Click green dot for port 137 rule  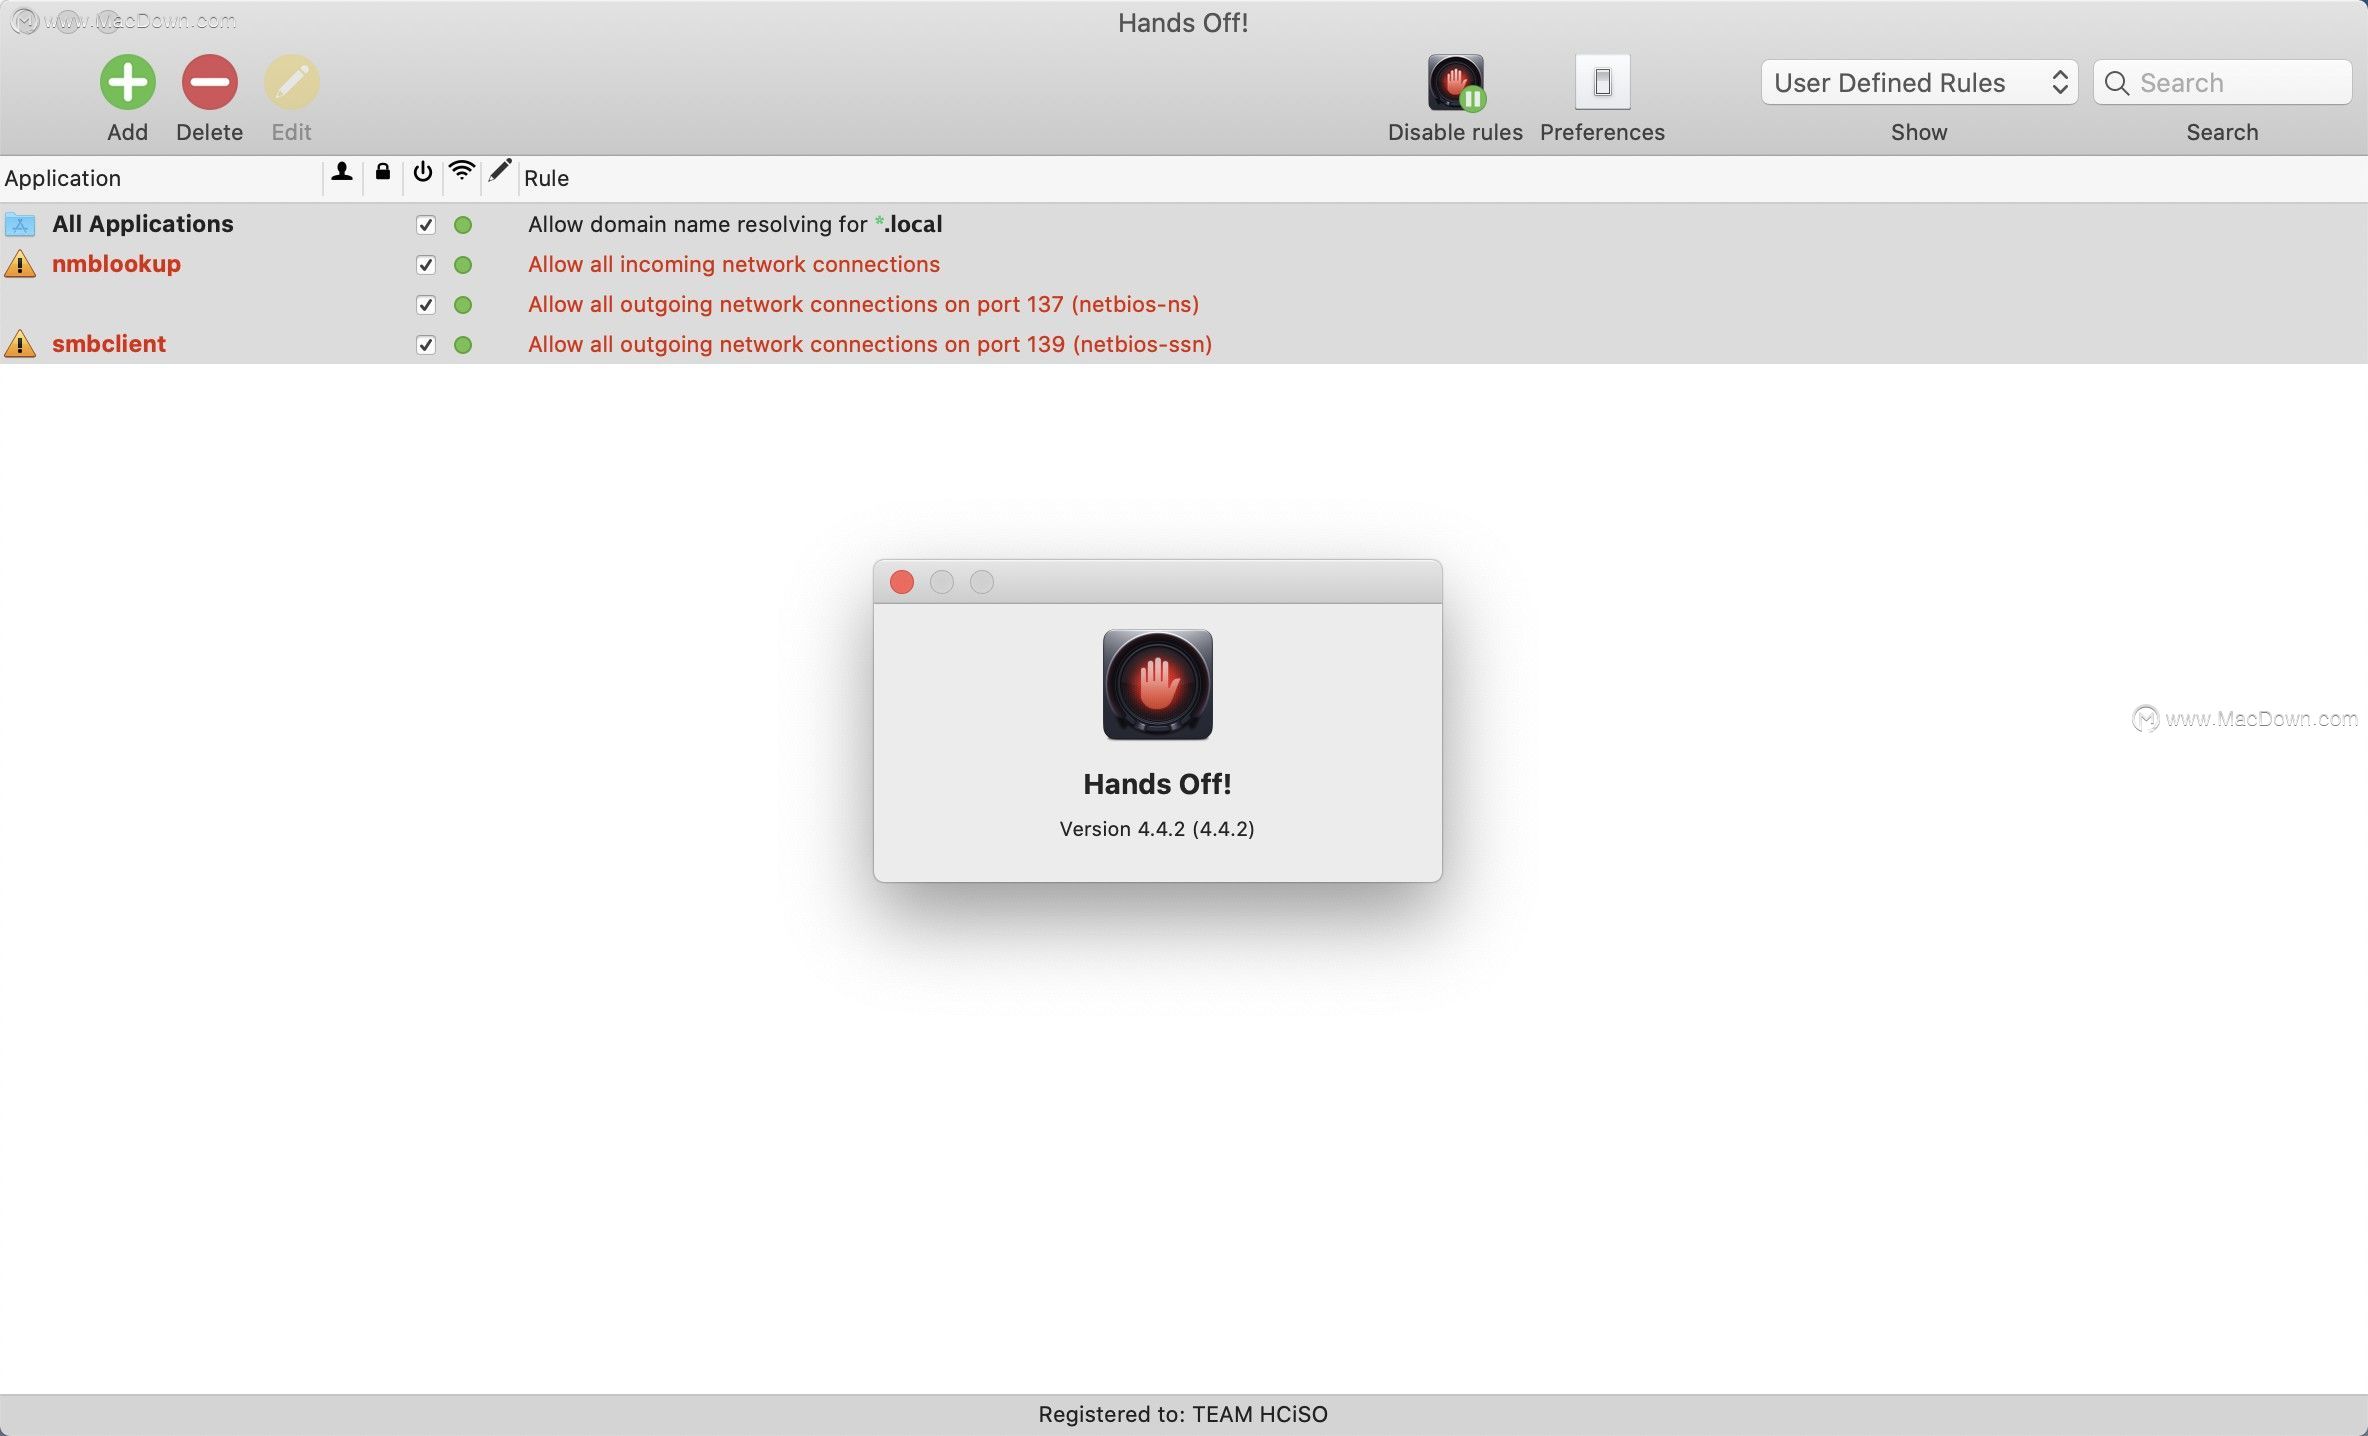point(463,305)
